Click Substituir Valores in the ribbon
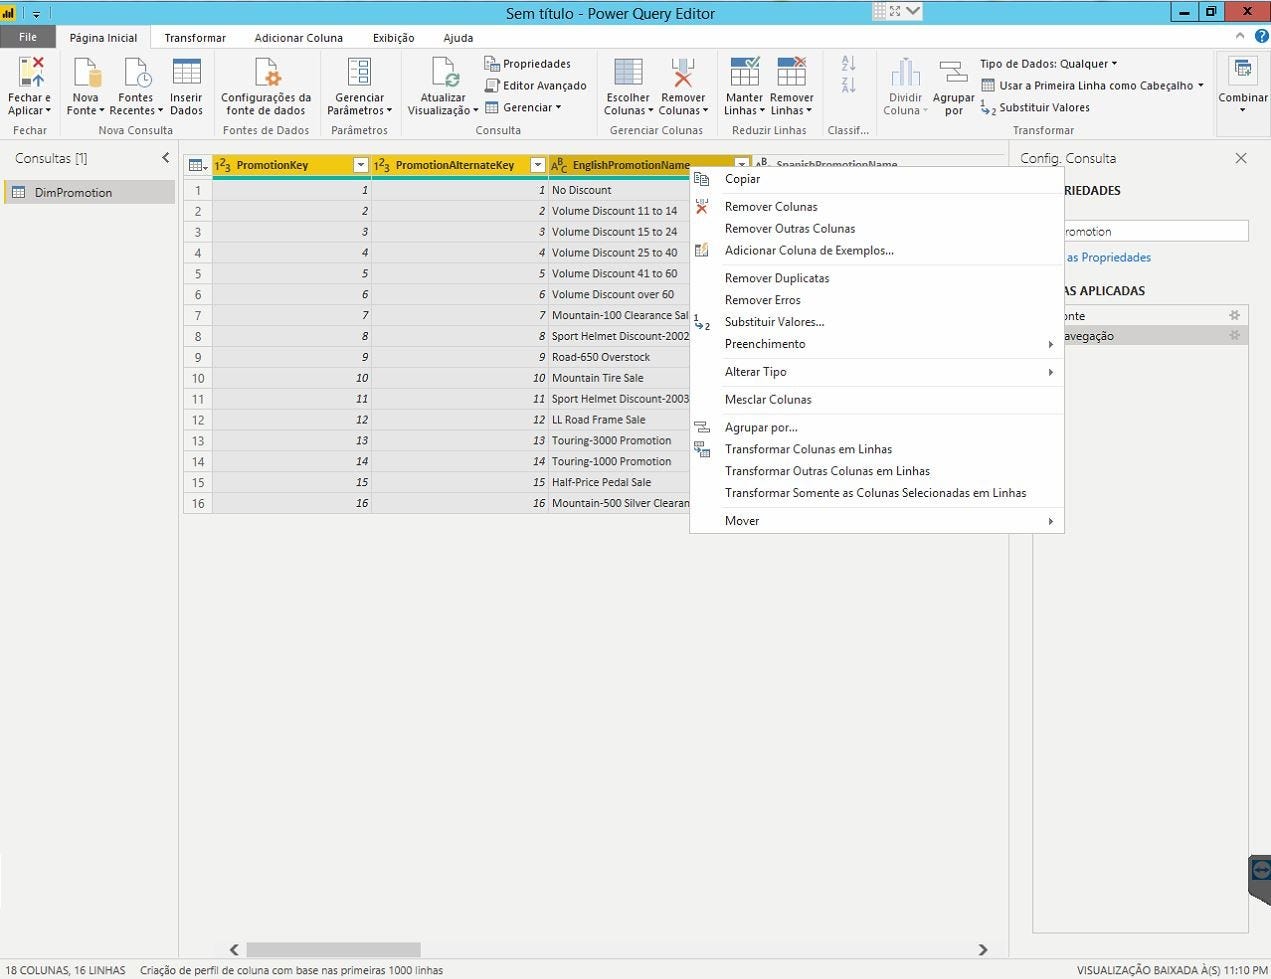Screen dimensions: 1271x979 pyautogui.click(x=1035, y=108)
